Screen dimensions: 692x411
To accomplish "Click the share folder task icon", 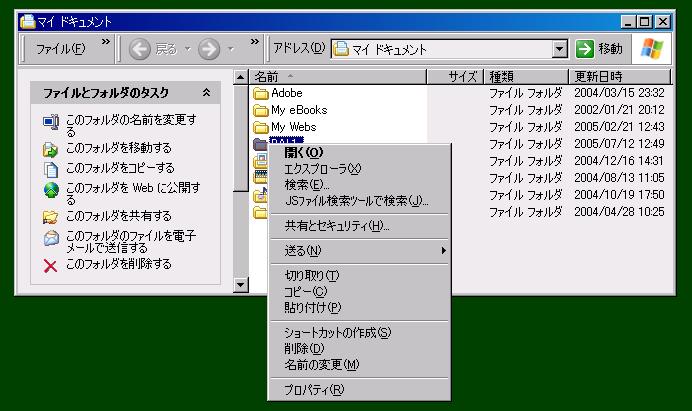I will coord(50,217).
